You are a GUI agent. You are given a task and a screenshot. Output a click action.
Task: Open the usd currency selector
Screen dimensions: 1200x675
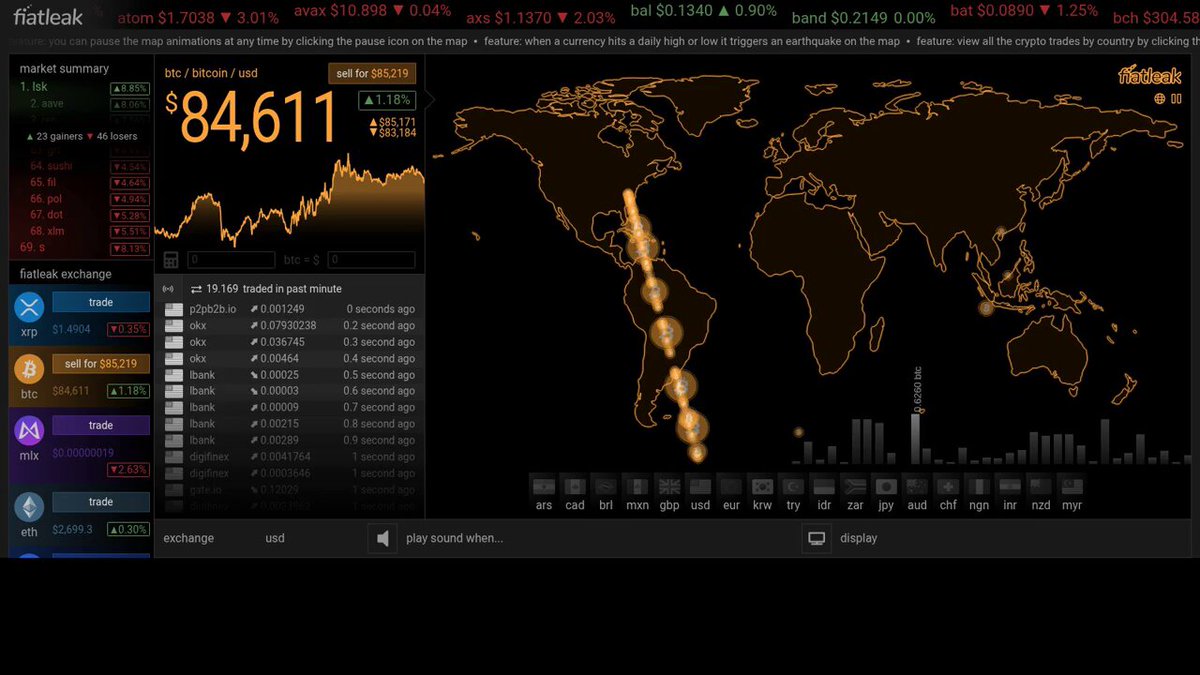coord(275,538)
